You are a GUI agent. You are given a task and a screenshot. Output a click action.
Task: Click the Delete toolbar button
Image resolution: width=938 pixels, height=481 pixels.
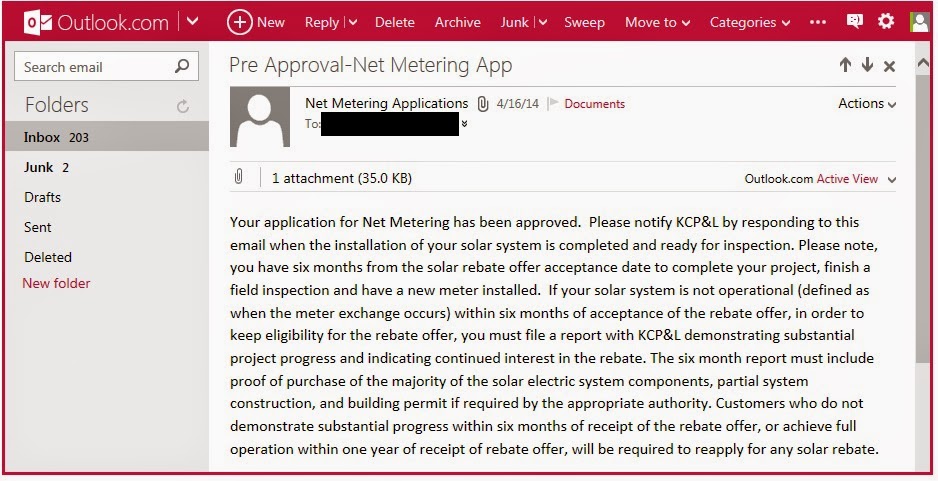pyautogui.click(x=395, y=23)
